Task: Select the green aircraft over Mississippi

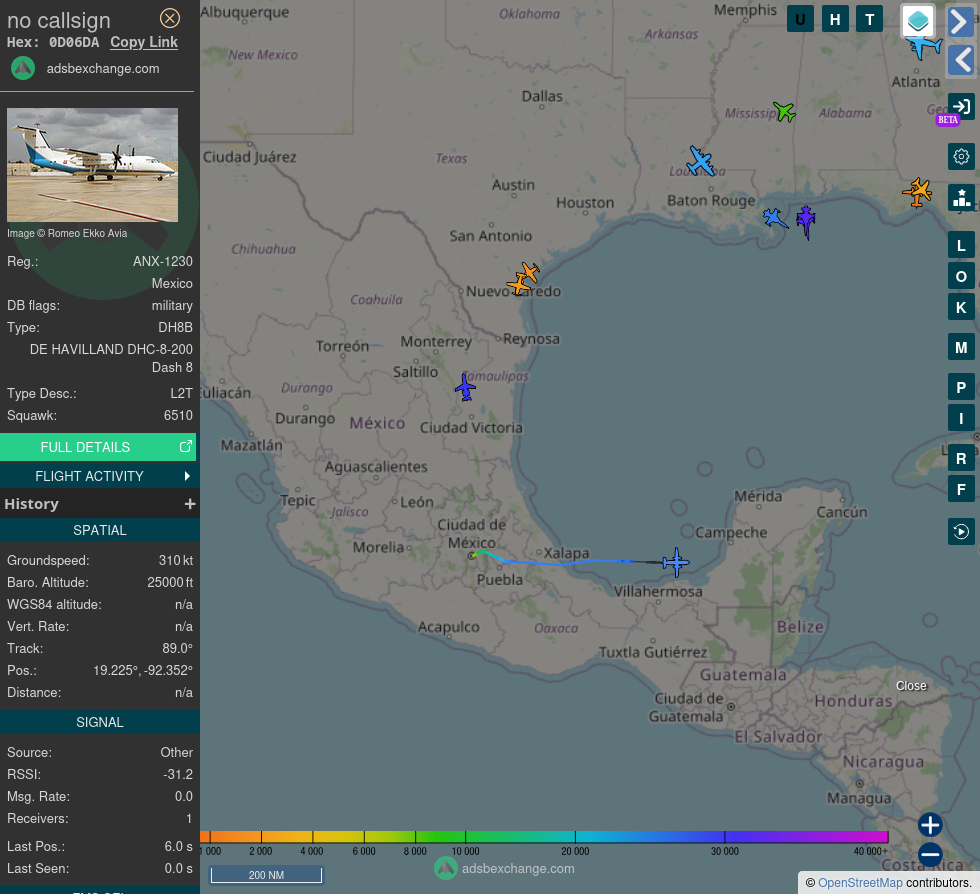Action: [784, 112]
